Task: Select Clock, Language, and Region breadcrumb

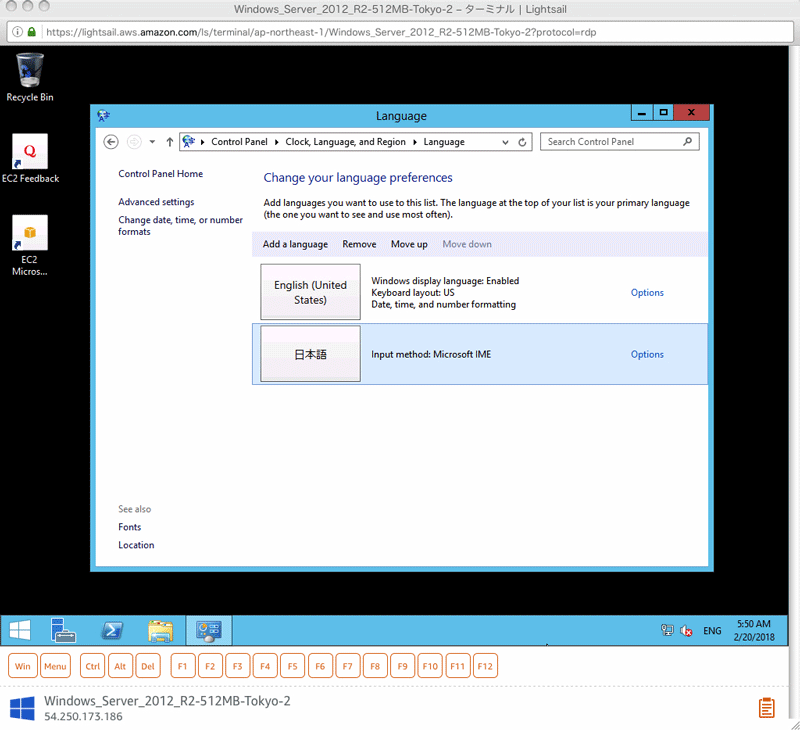Action: click(x=345, y=142)
